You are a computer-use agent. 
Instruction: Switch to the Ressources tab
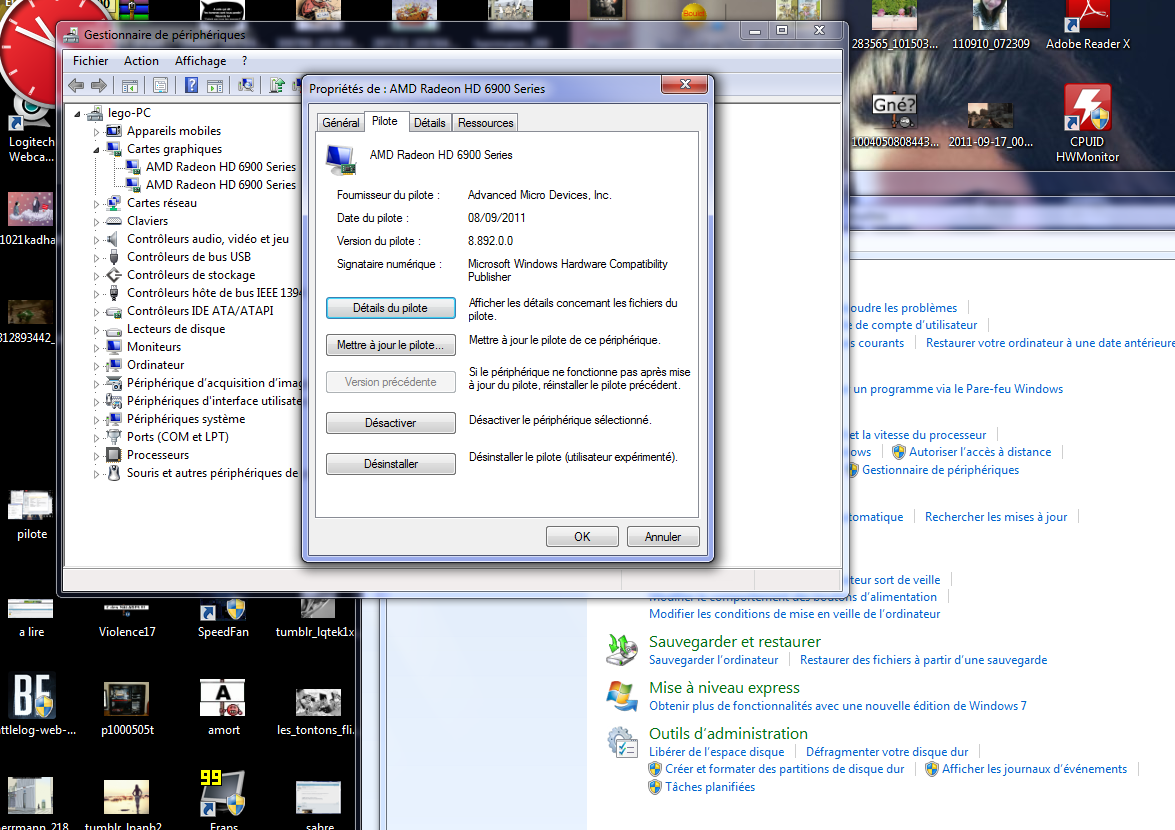(x=485, y=123)
